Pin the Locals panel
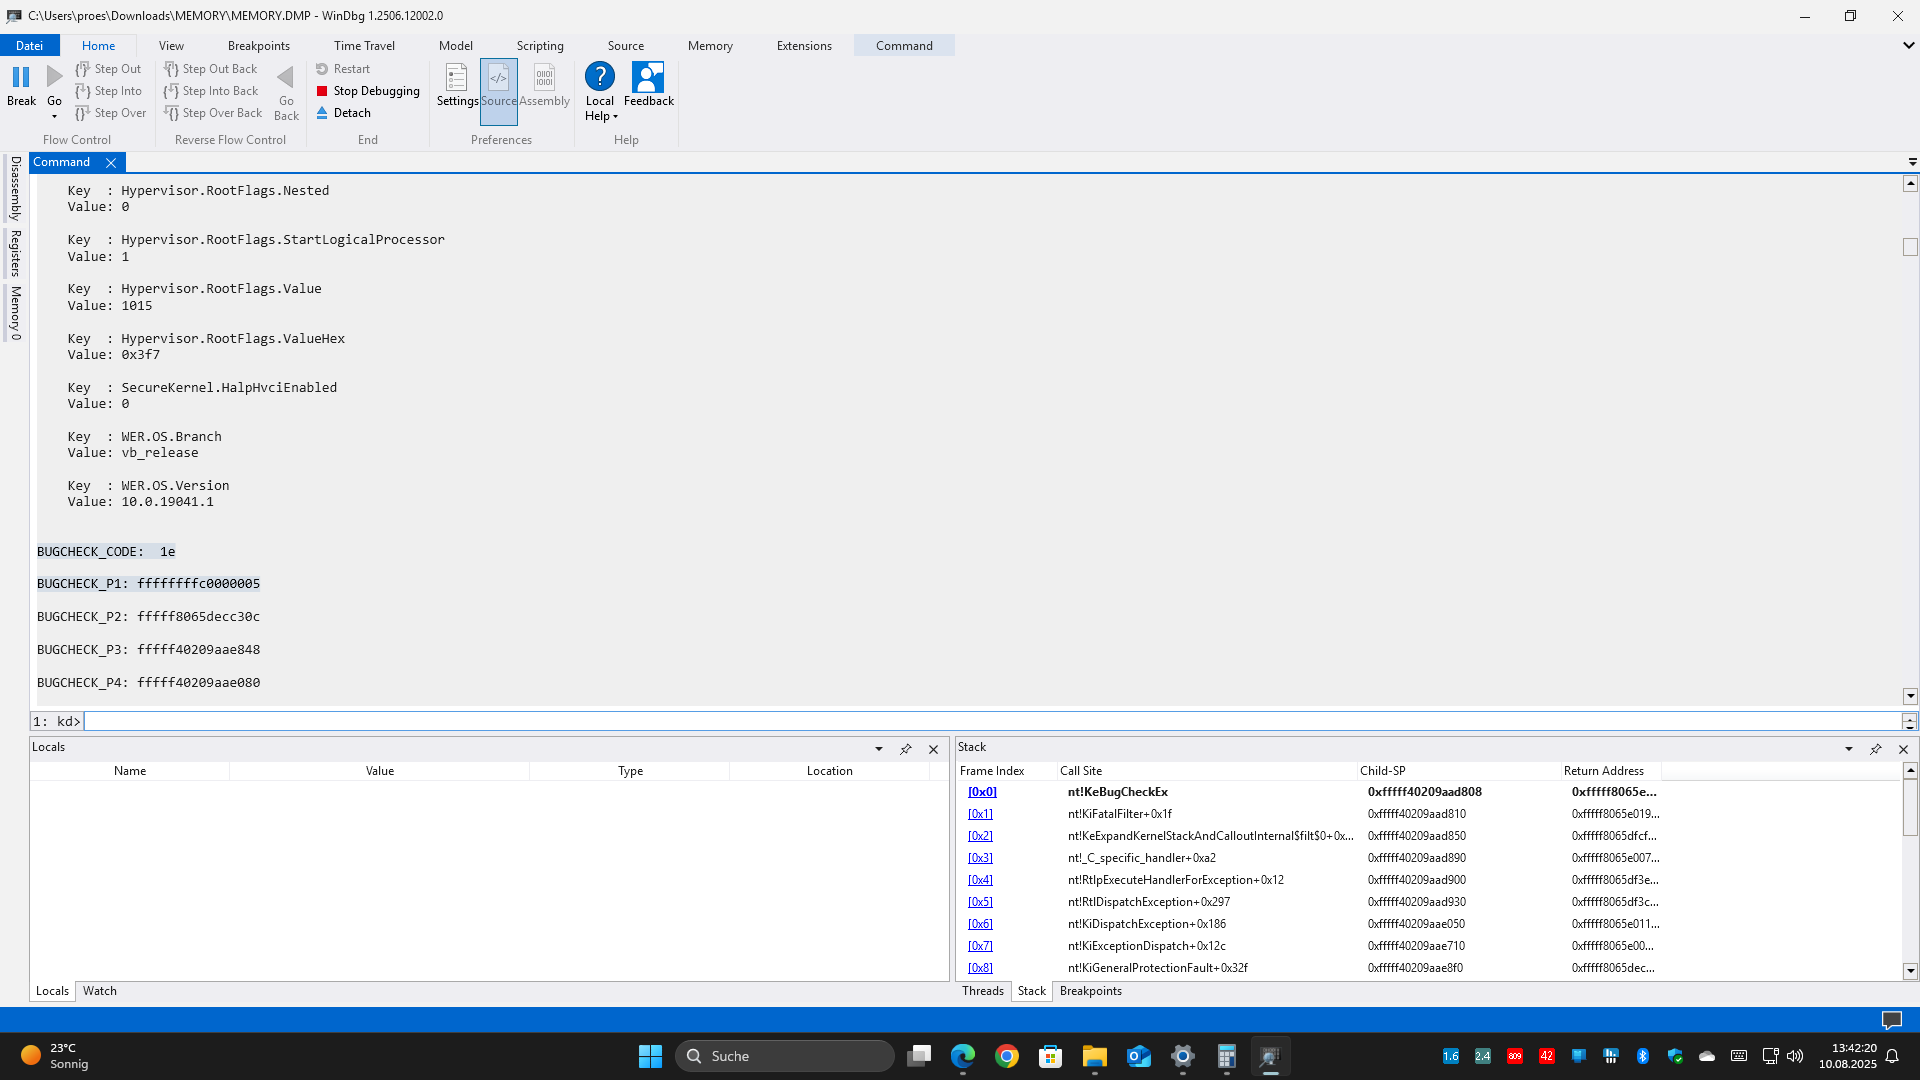Viewport: 1920px width, 1080px height. point(906,749)
